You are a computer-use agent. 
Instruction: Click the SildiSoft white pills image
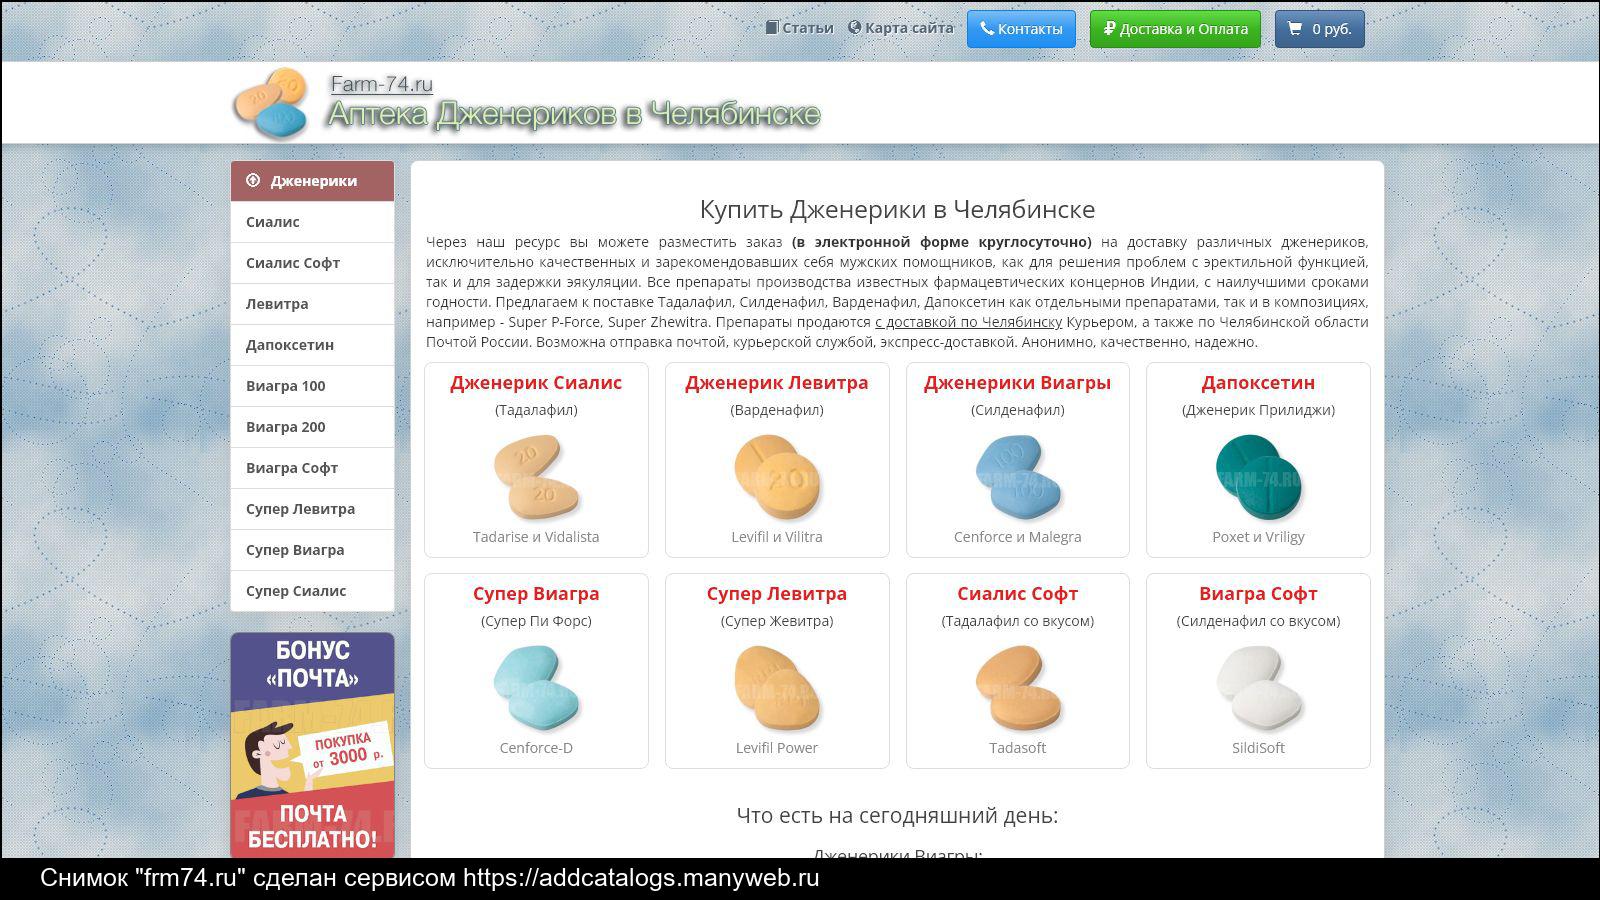(x=1258, y=687)
